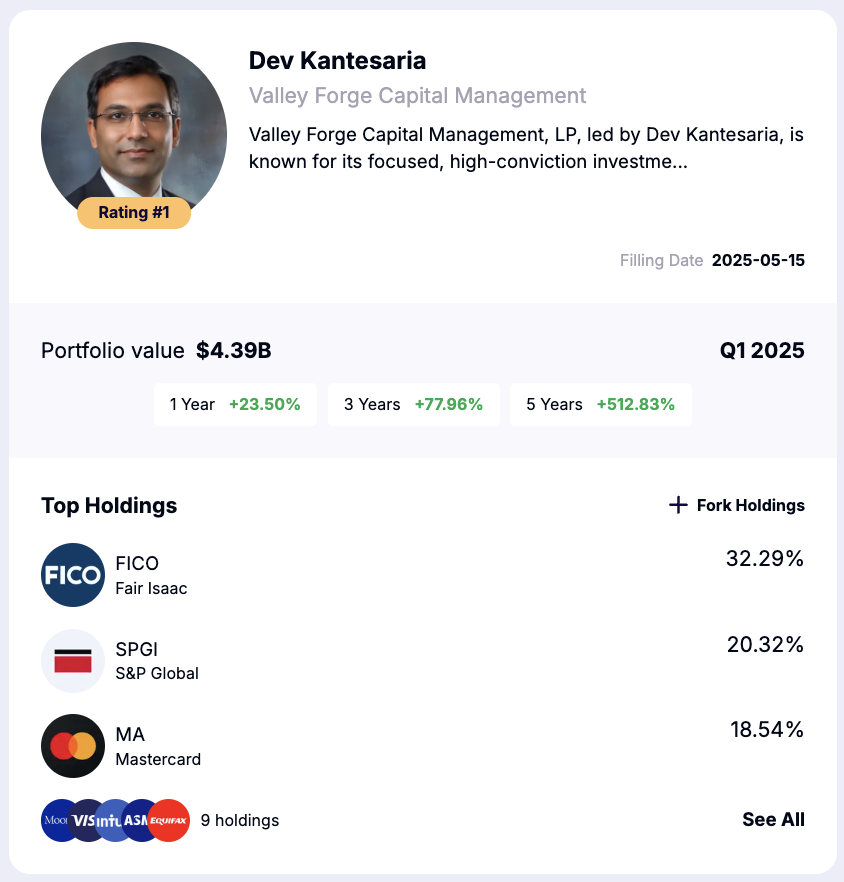This screenshot has height=882, width=844.
Task: Select the 3 Years performance chip
Action: 414,404
